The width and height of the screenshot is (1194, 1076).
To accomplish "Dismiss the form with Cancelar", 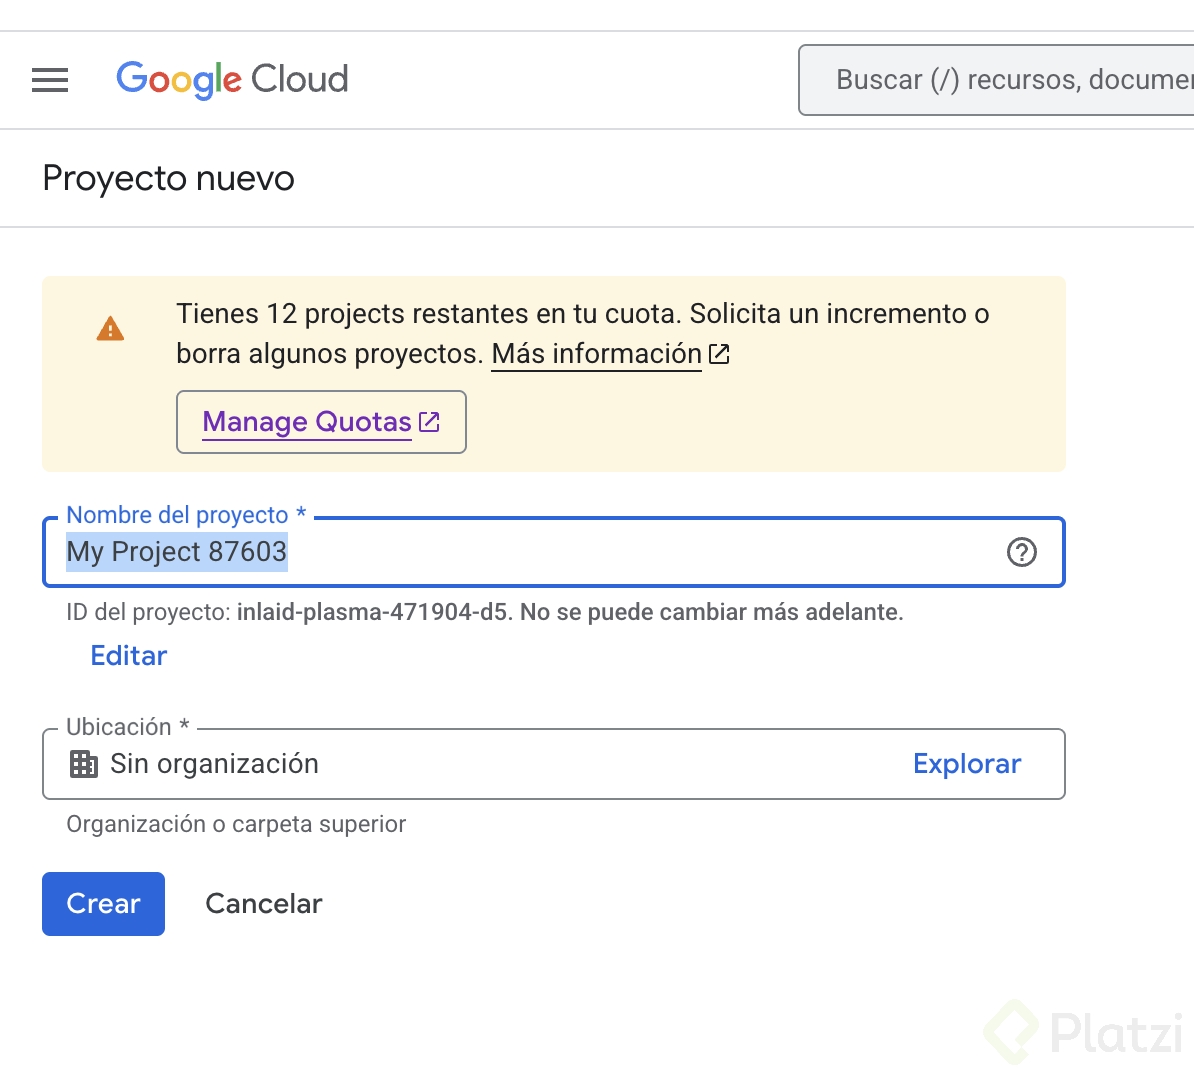I will 264,904.
